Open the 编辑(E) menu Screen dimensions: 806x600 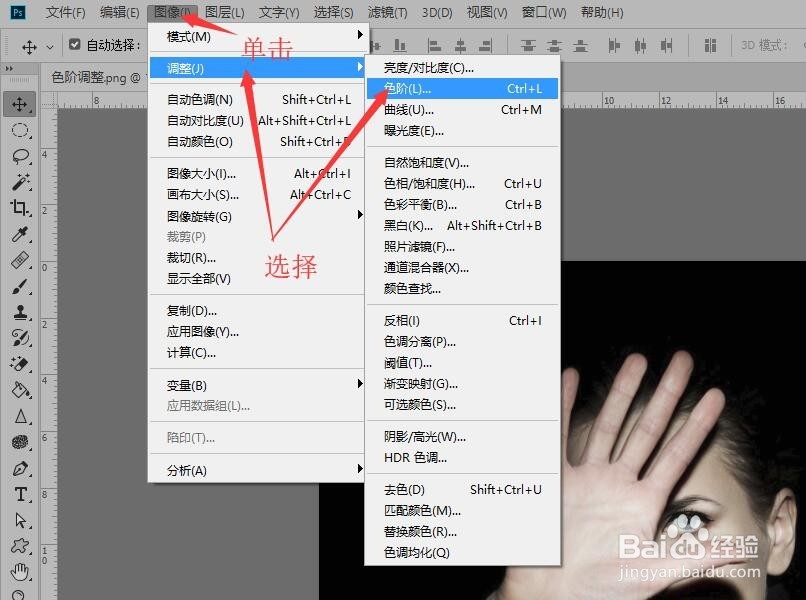click(119, 12)
